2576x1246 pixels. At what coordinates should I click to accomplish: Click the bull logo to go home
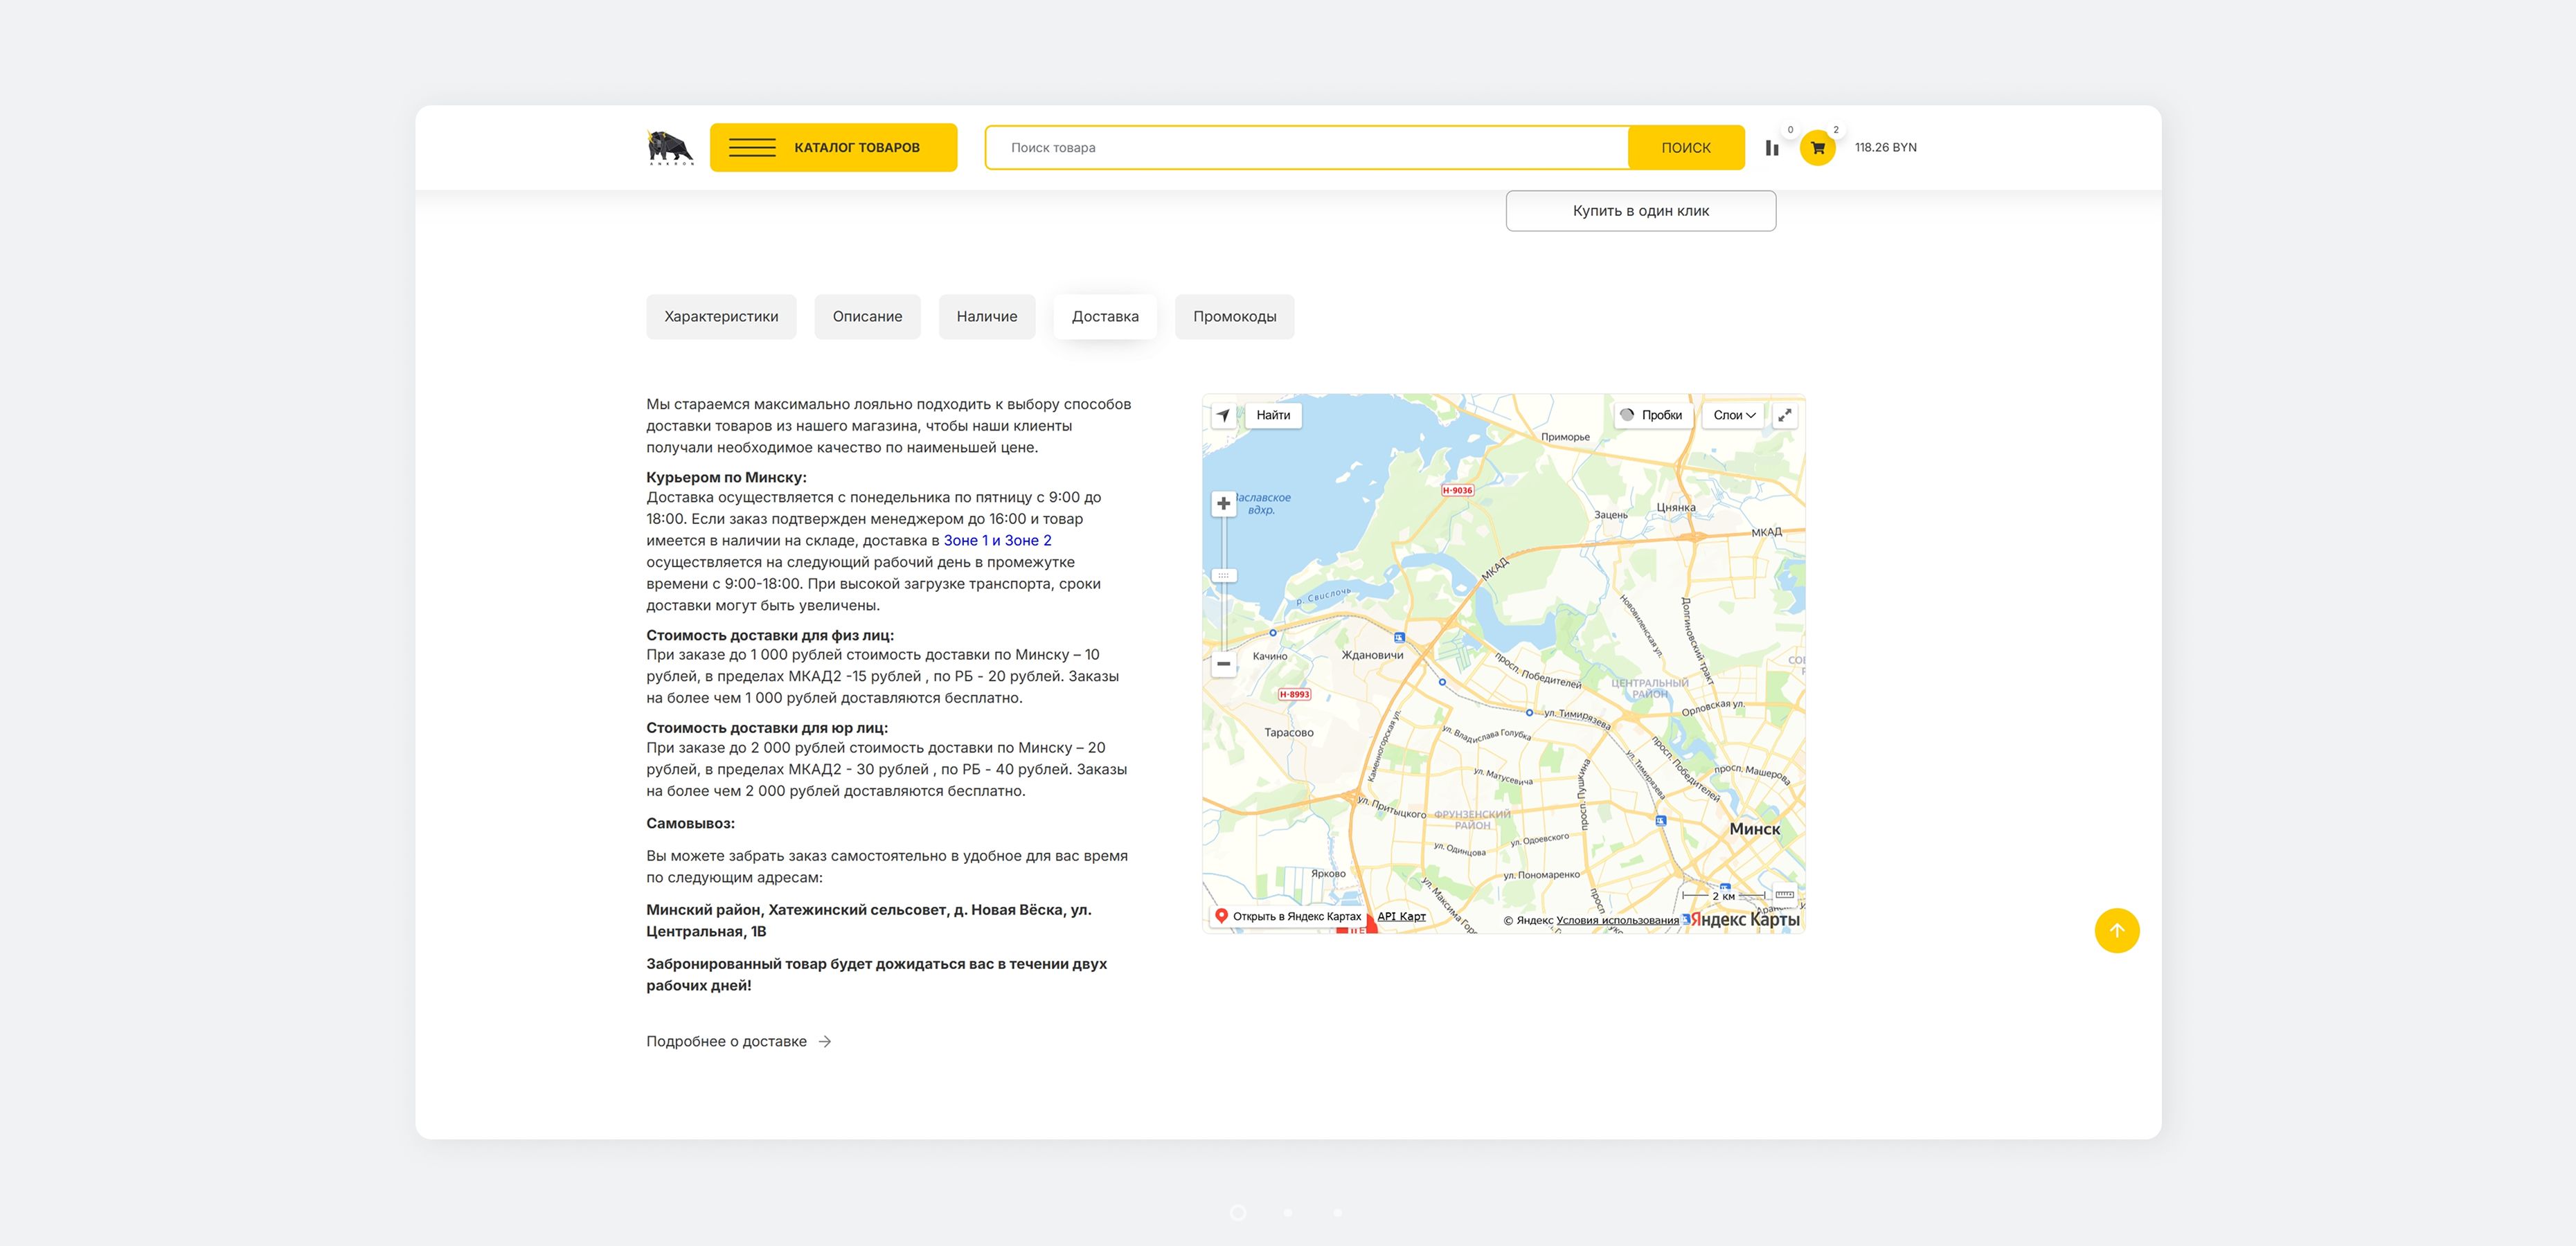click(670, 147)
